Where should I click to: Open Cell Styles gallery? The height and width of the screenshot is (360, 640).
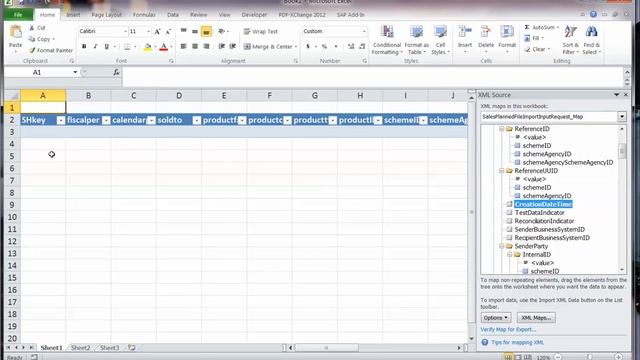[440, 40]
